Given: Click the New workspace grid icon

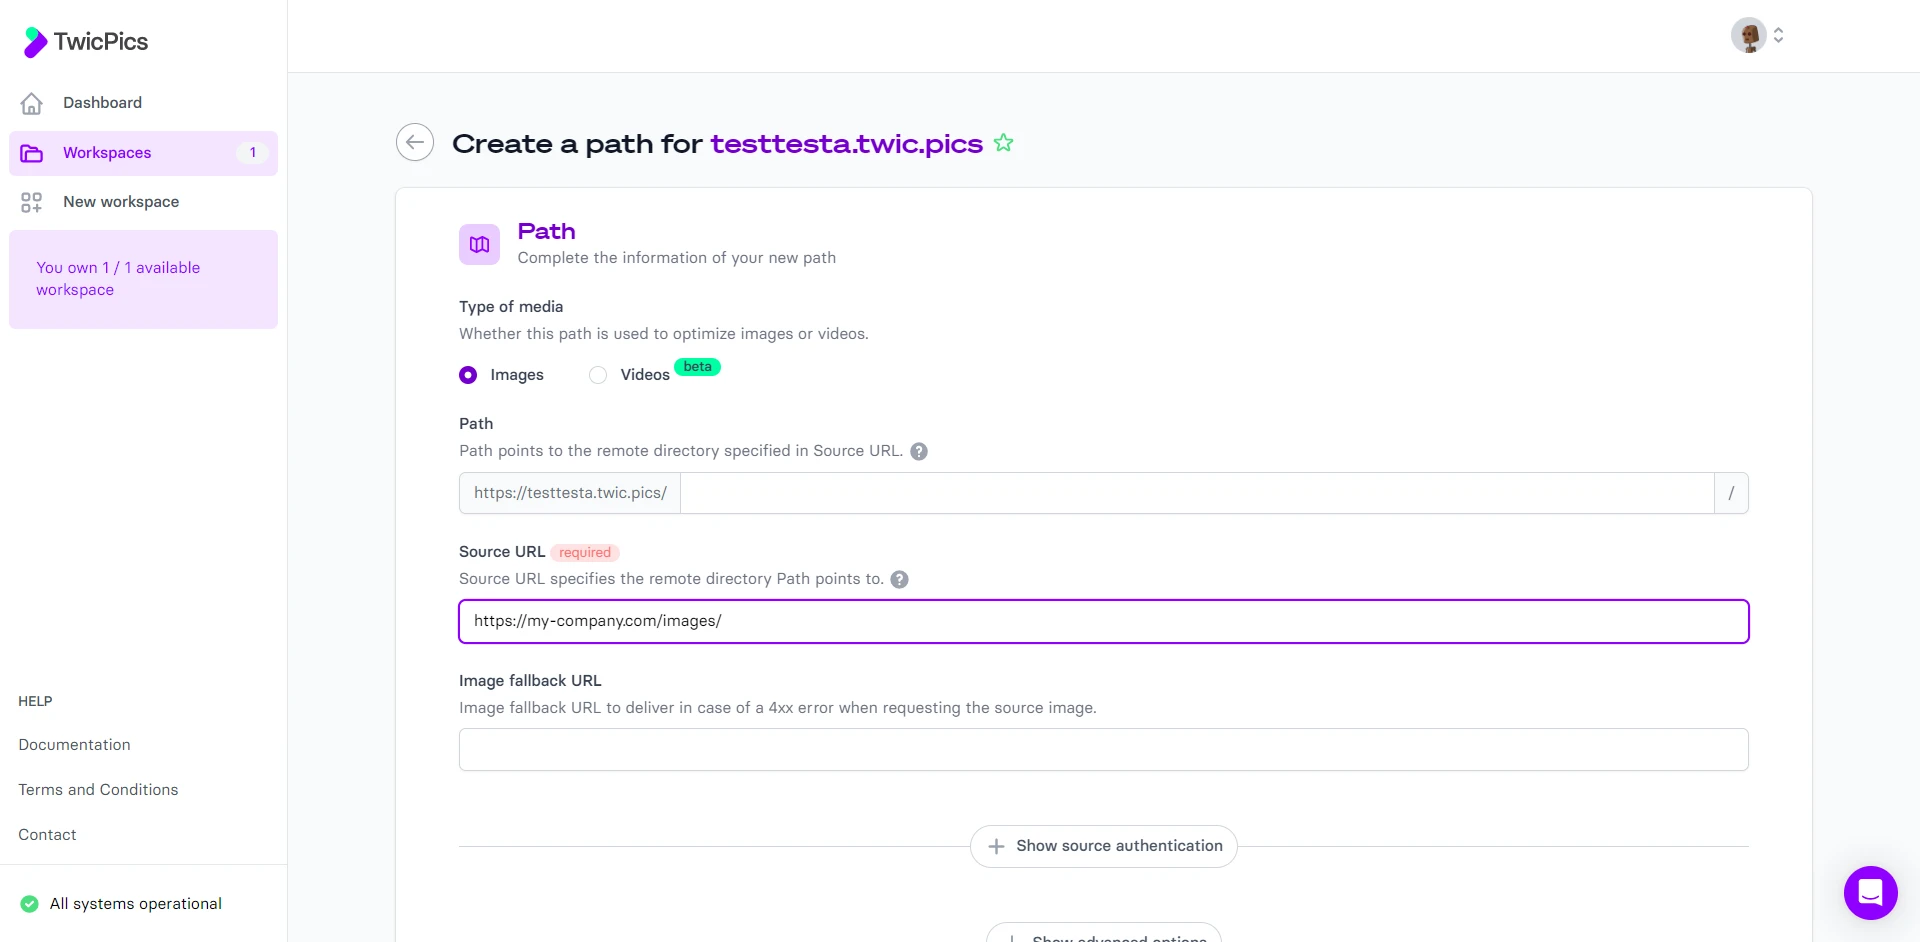Looking at the screenshot, I should (x=32, y=202).
